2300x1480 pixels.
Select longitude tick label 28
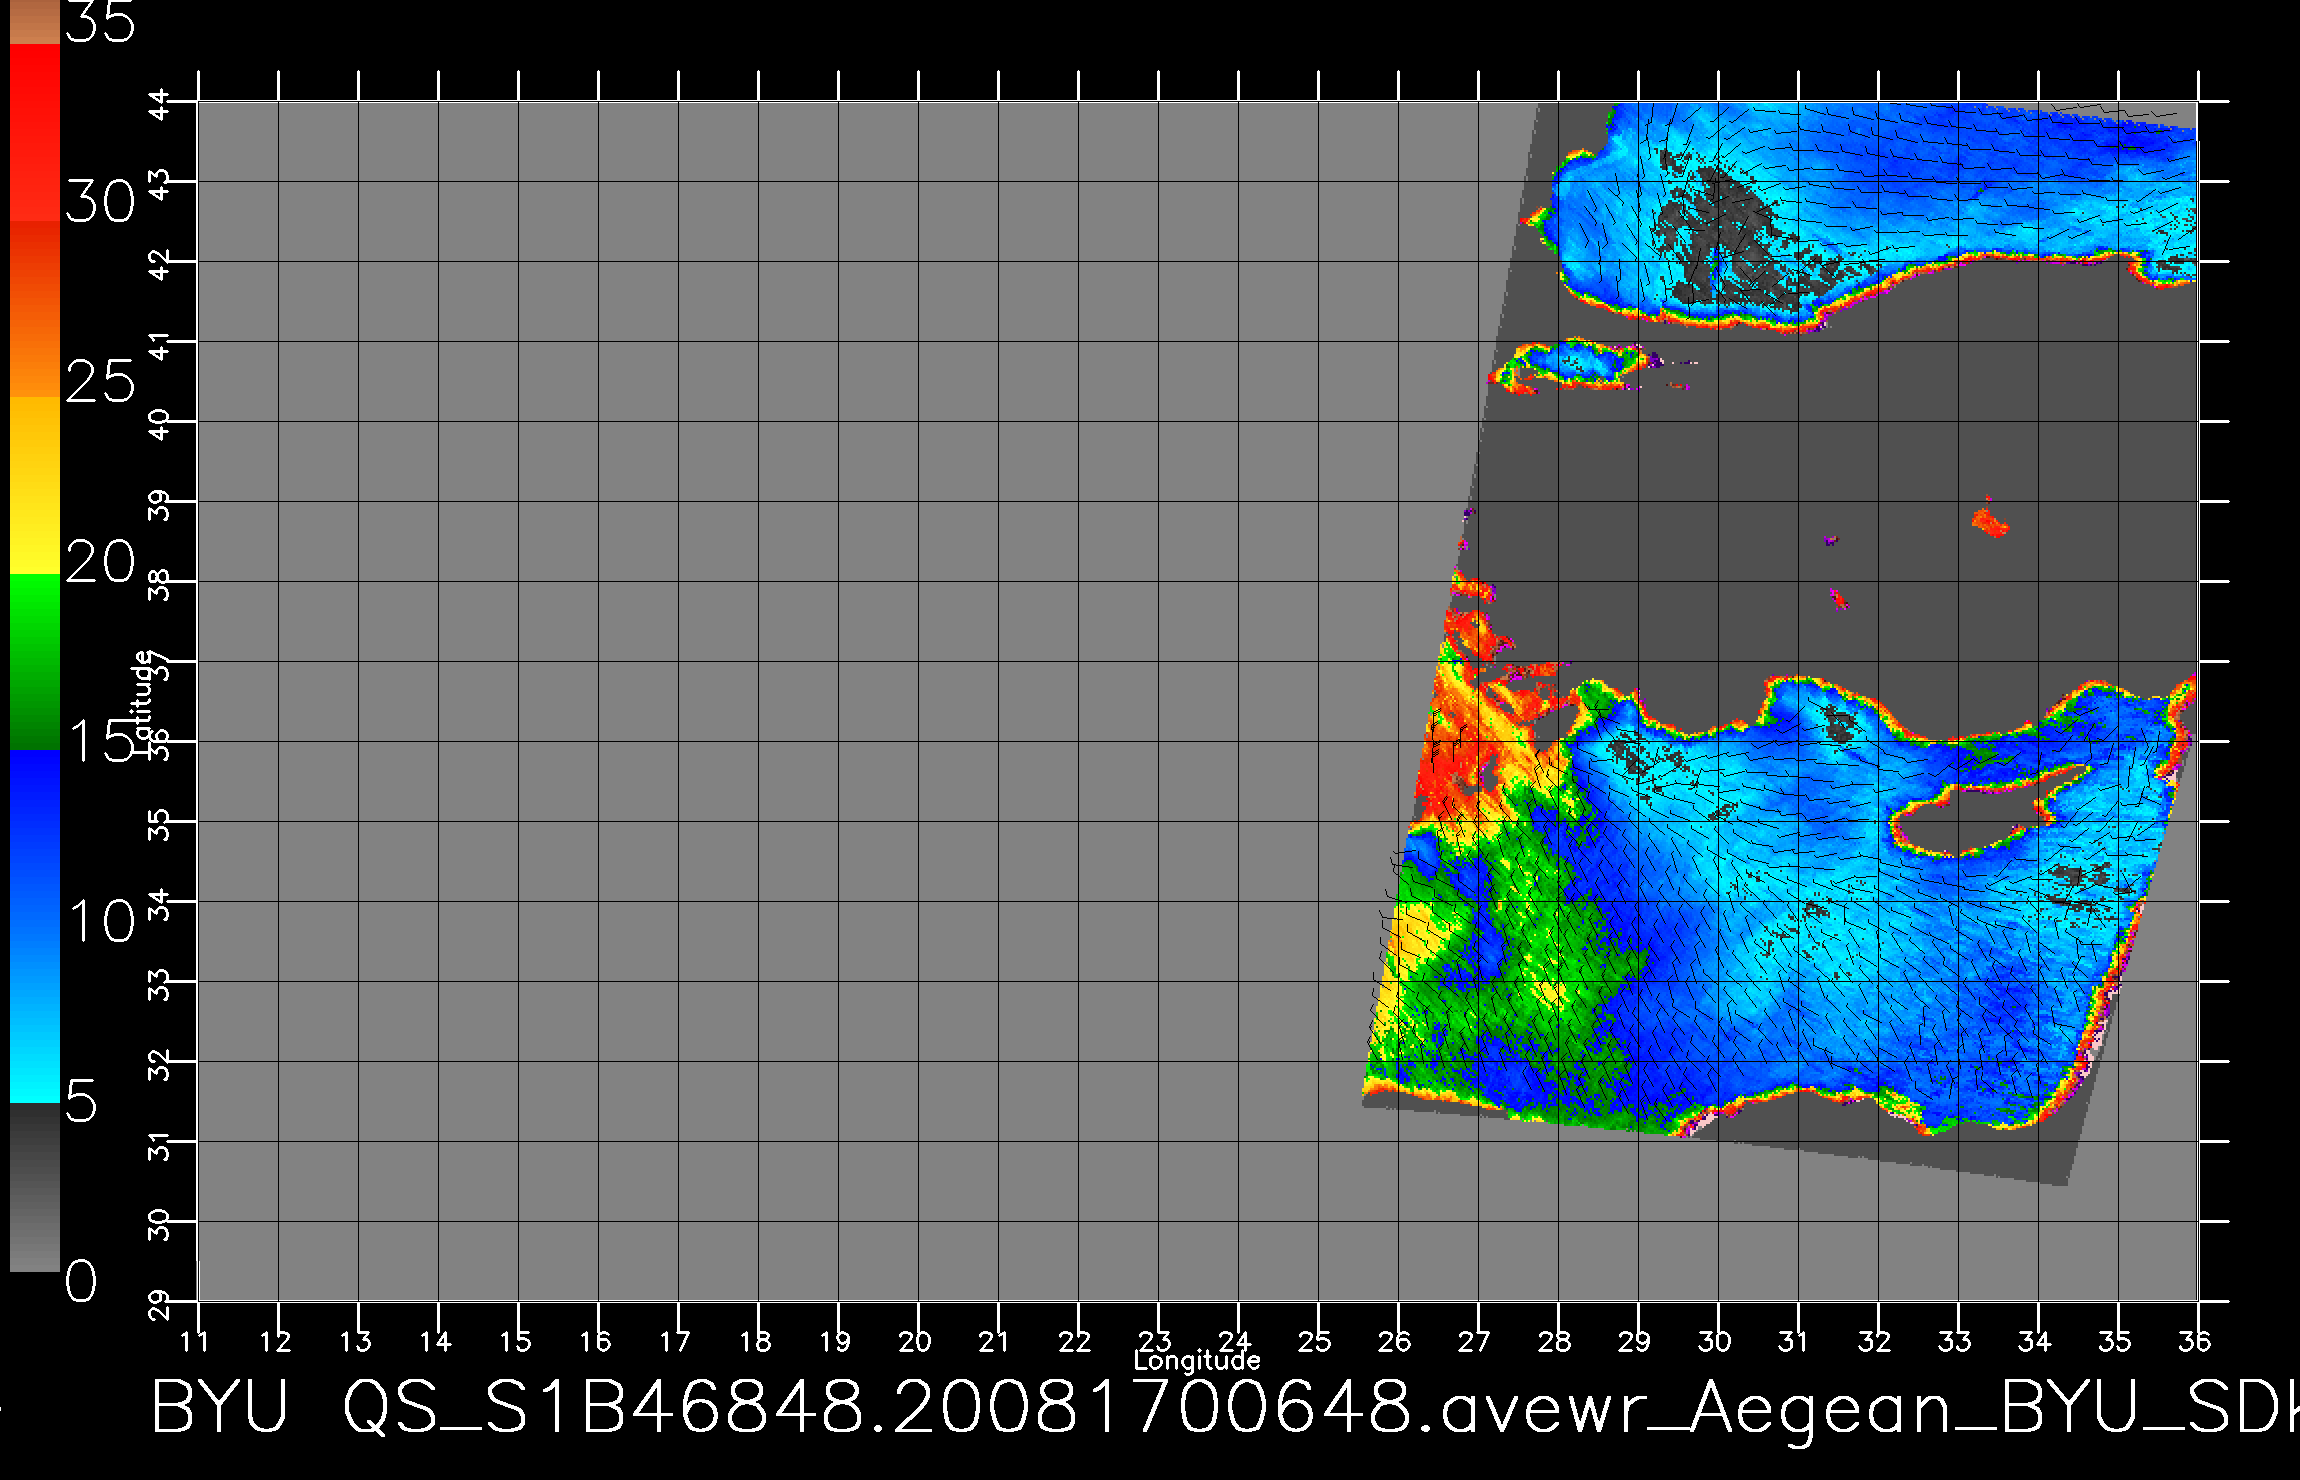1556,1341
